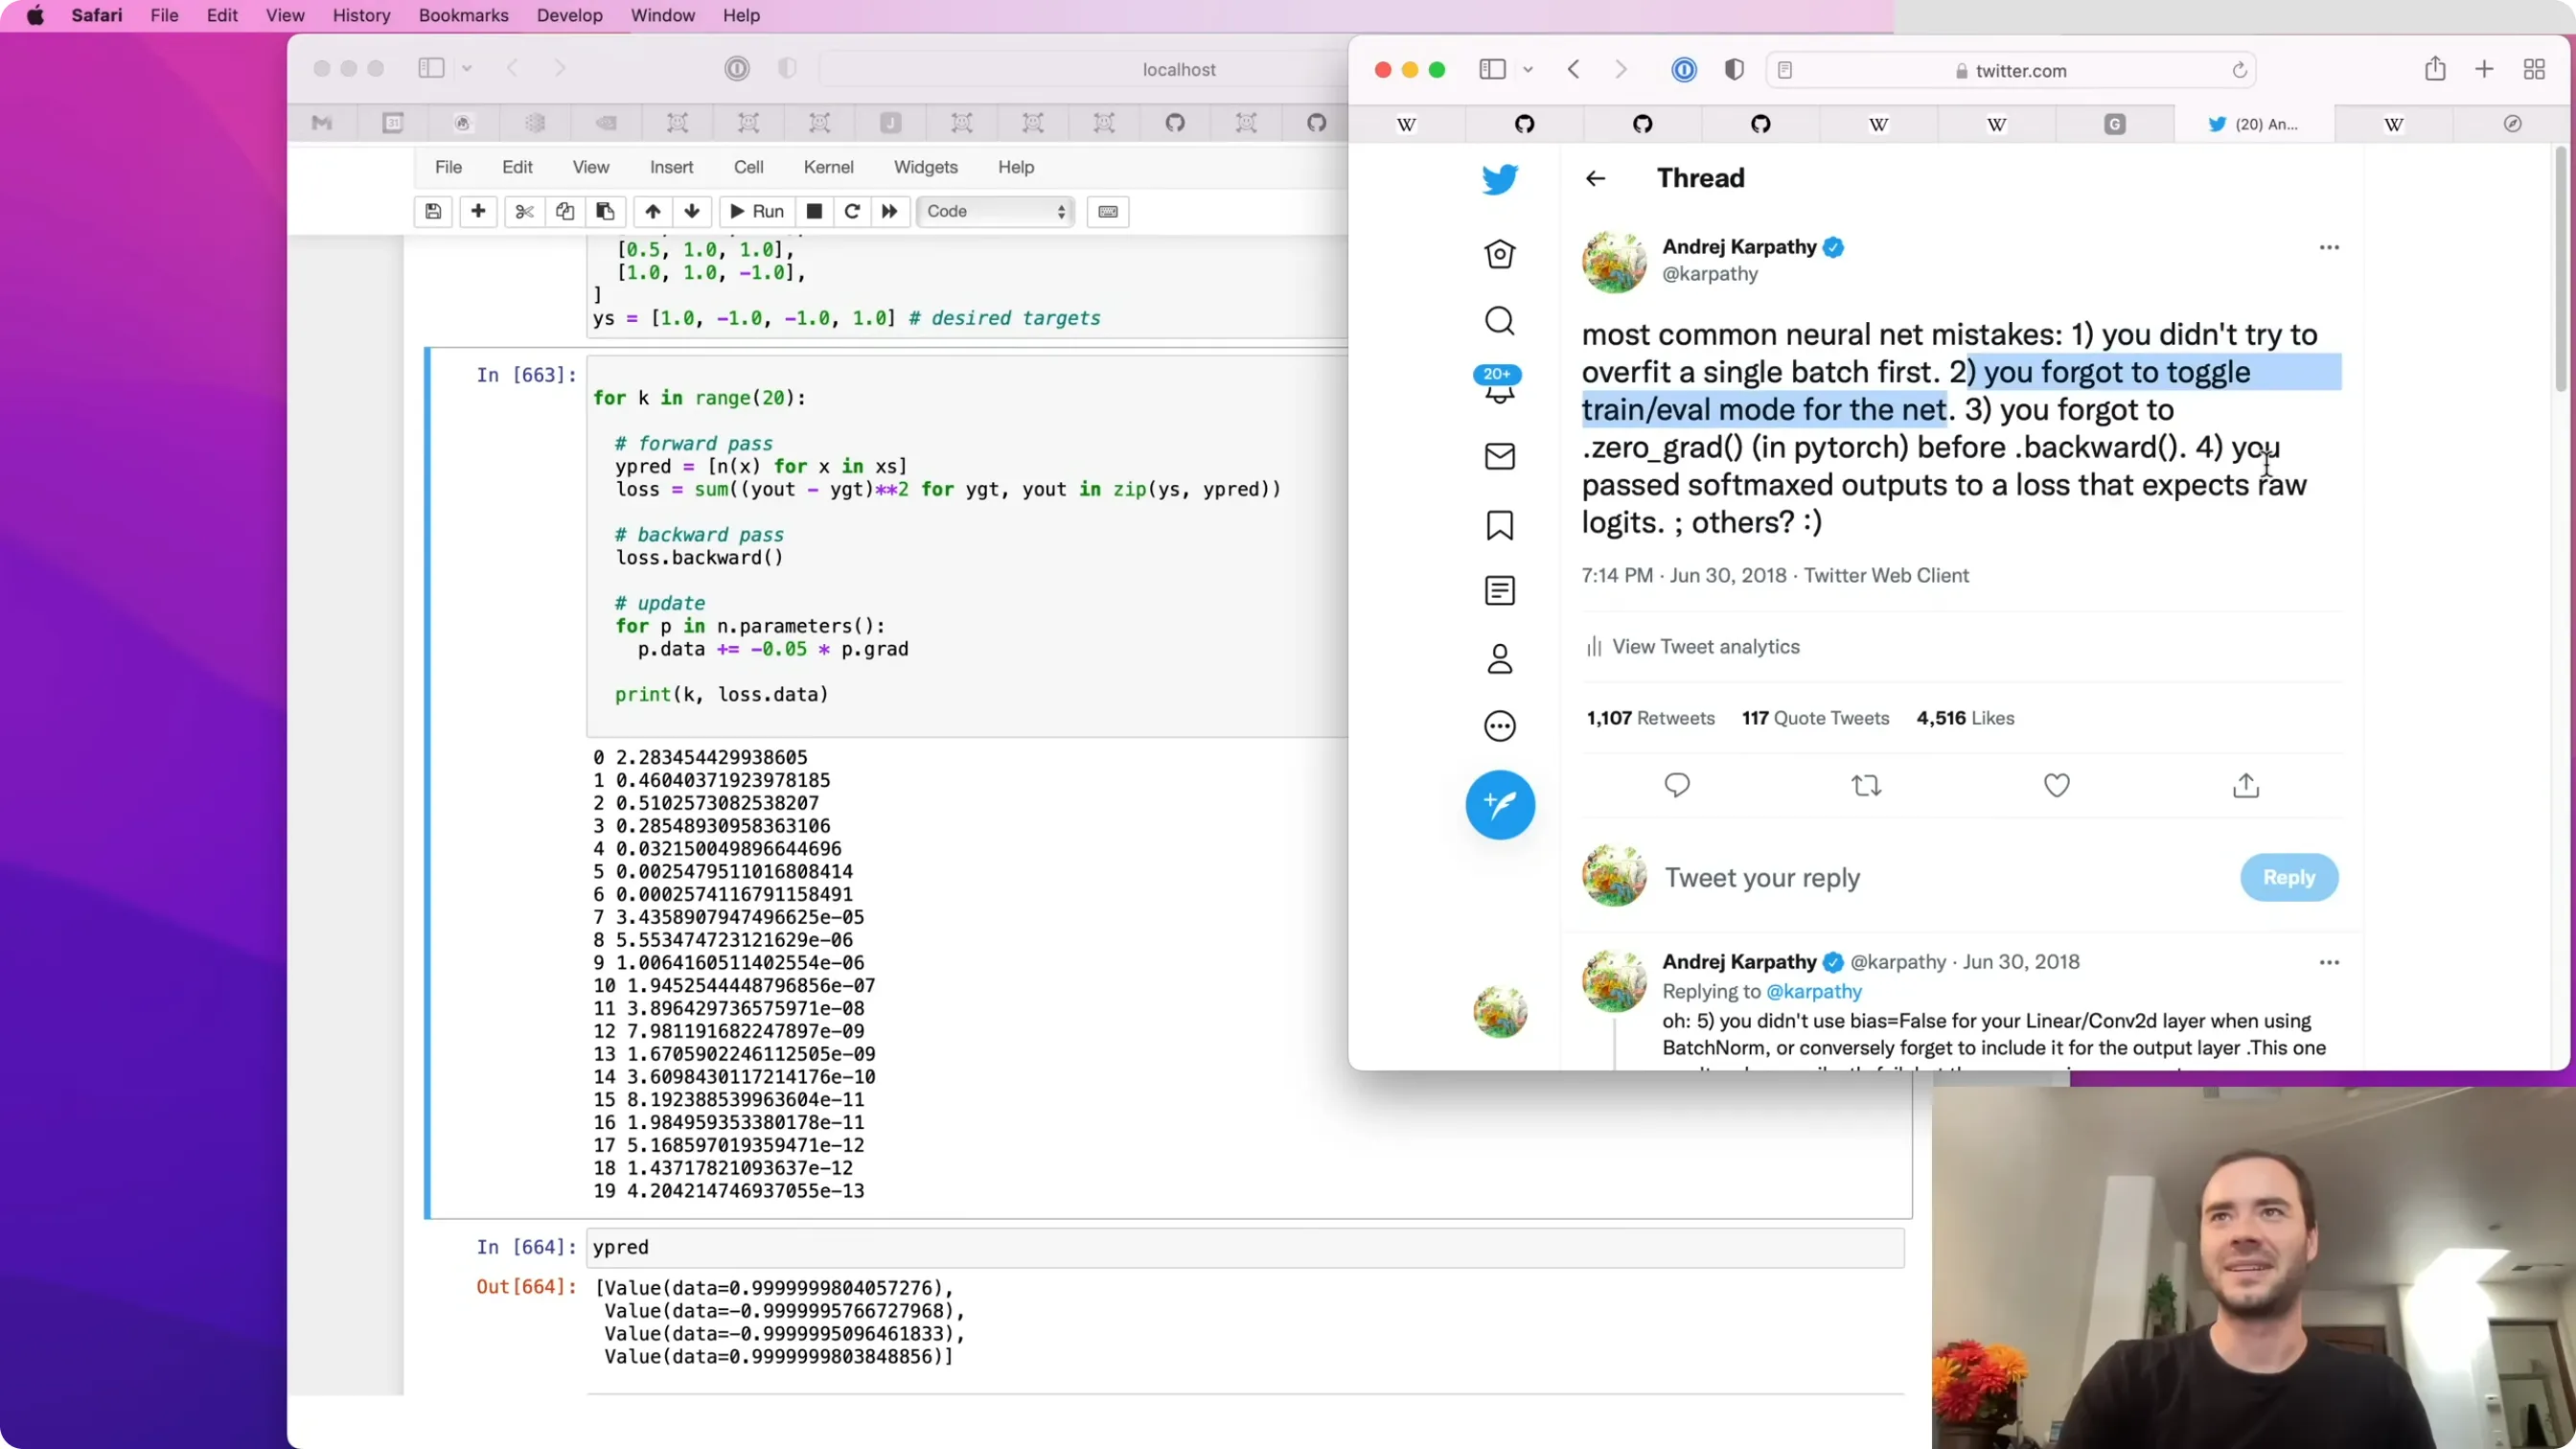Click the compose Tweet feather button
2576x1449 pixels.
(x=1500, y=804)
